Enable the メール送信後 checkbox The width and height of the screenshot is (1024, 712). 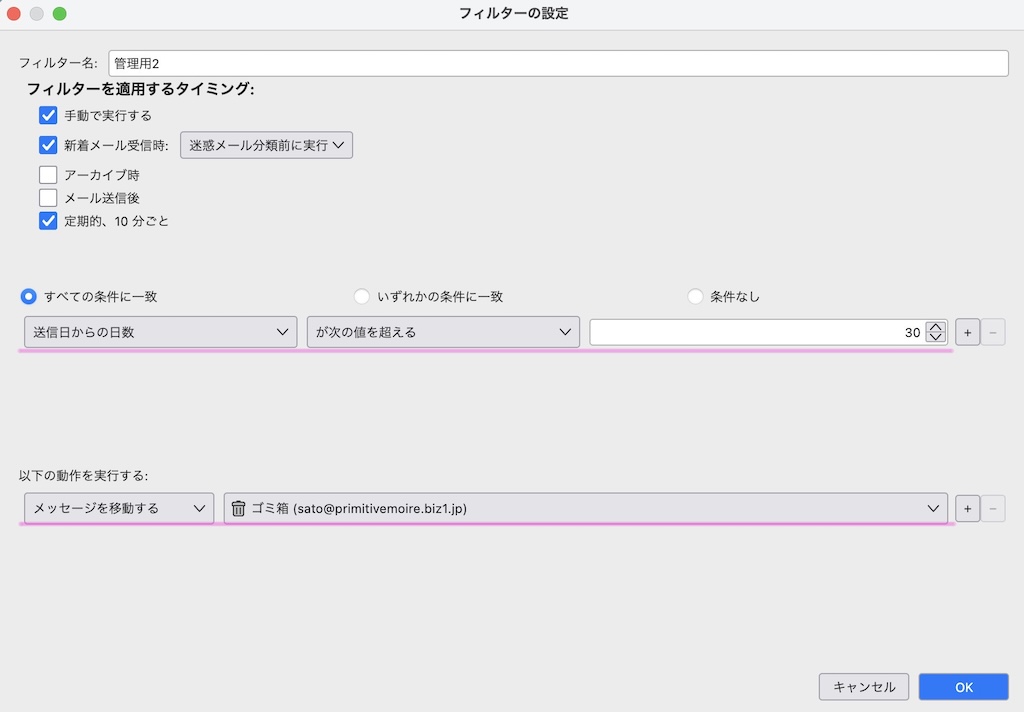[x=48, y=198]
